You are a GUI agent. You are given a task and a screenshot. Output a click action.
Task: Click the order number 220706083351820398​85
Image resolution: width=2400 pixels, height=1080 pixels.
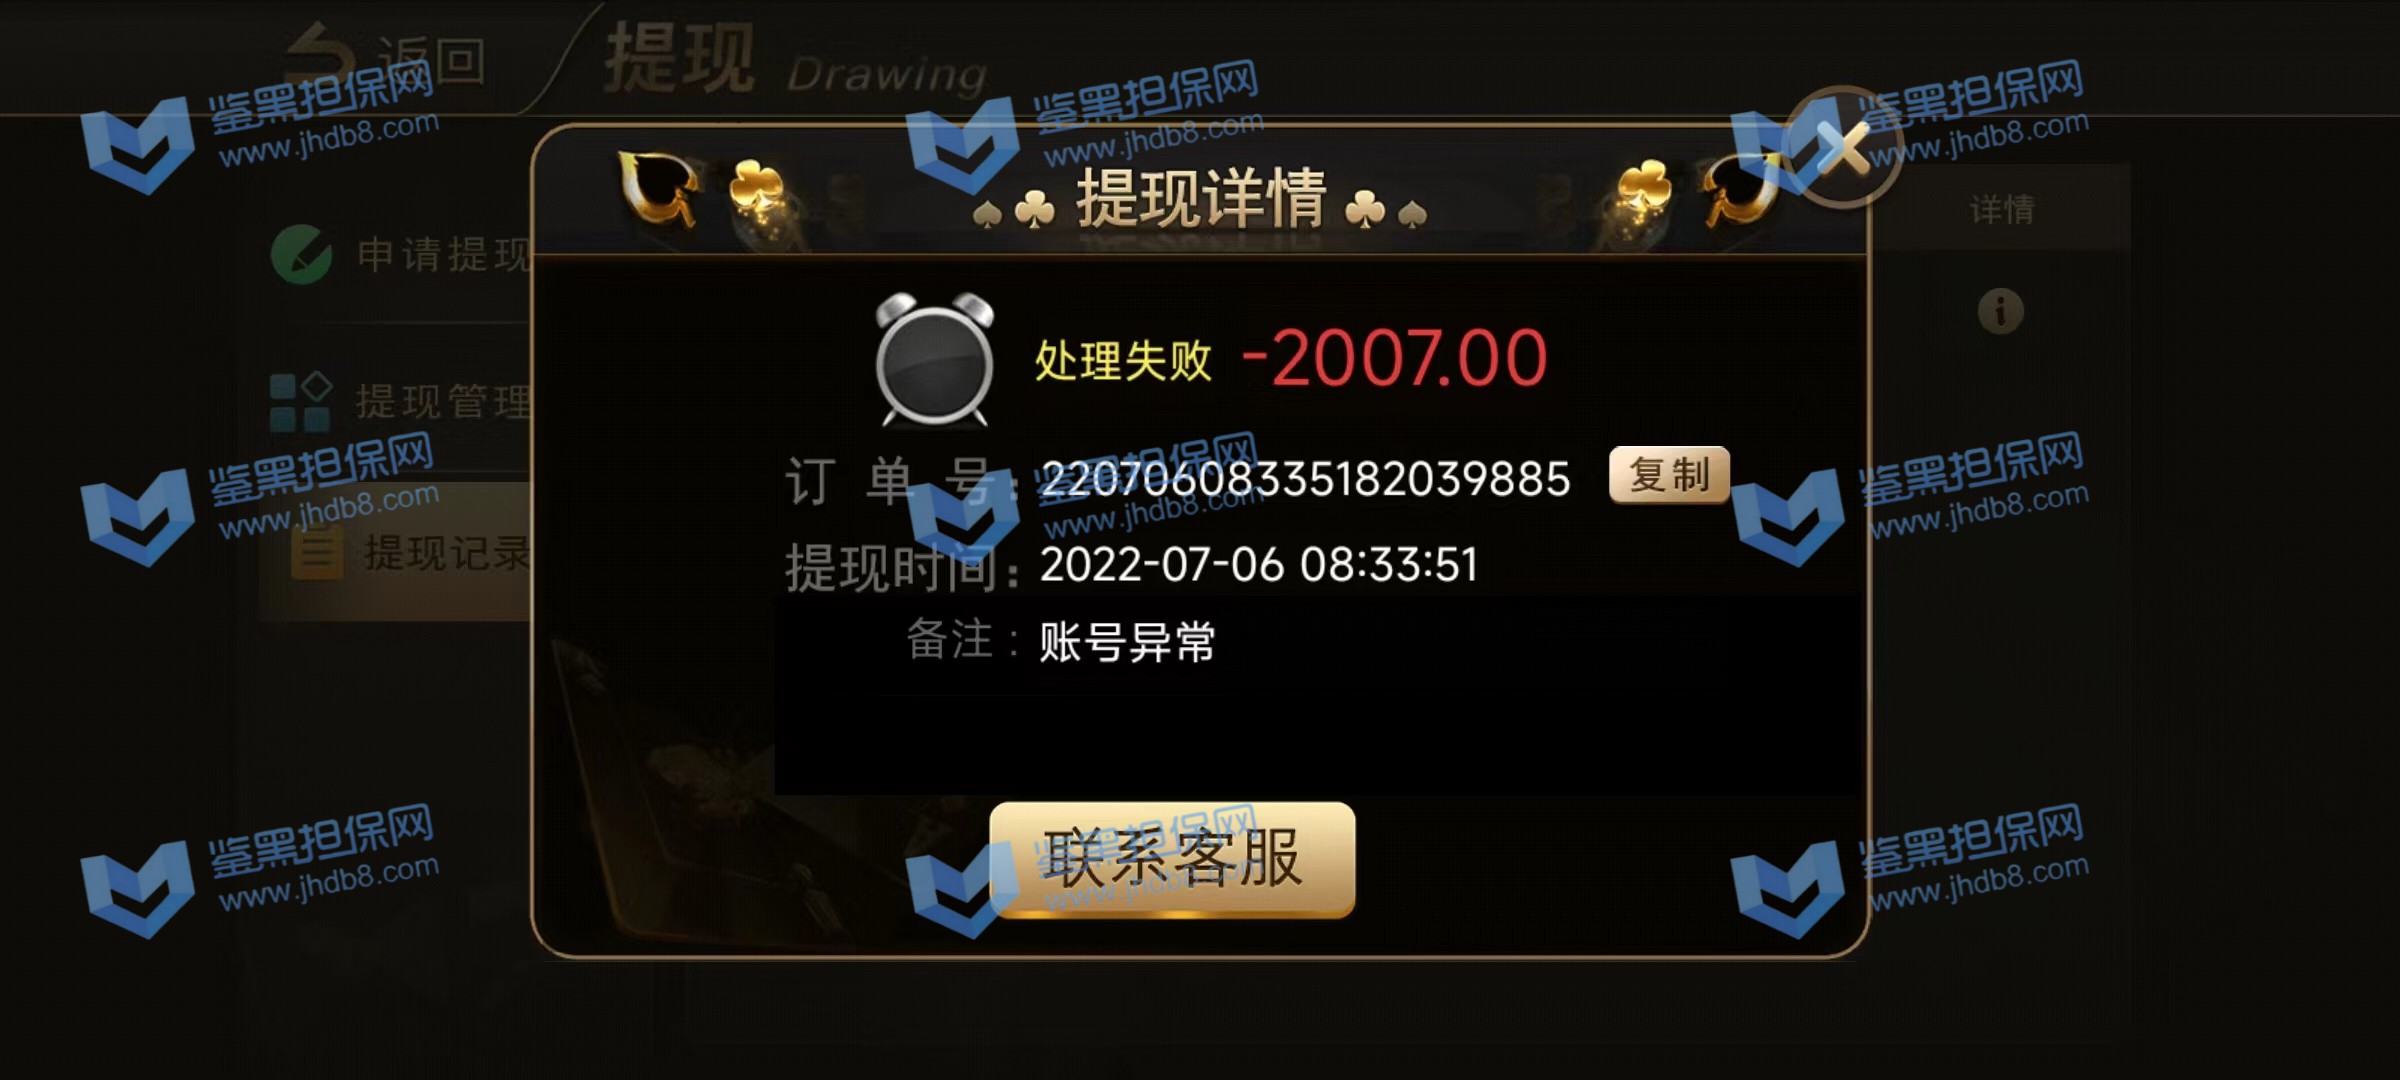(1305, 479)
